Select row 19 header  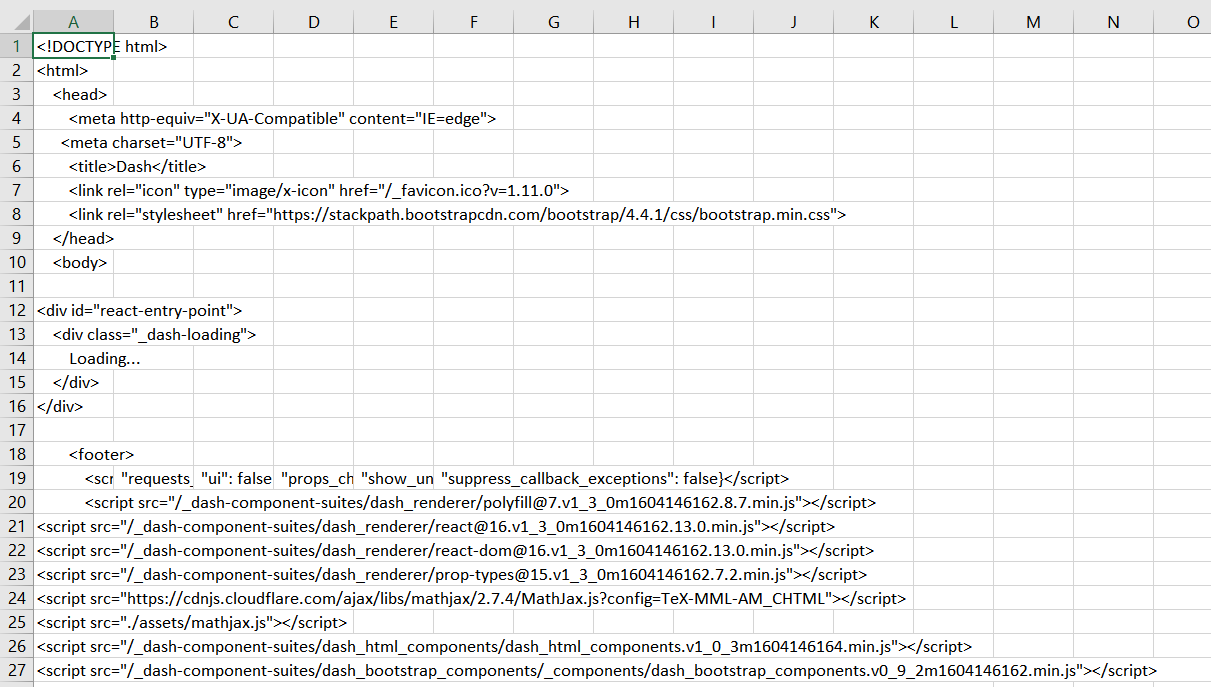(17, 478)
